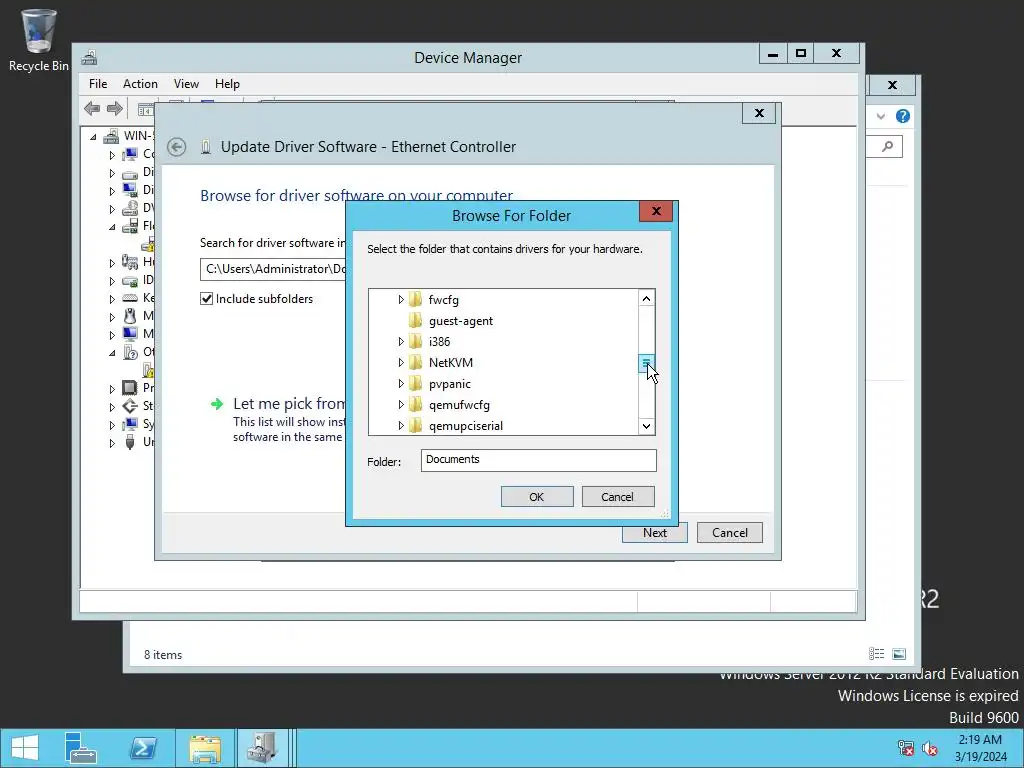Open the File menu
The width and height of the screenshot is (1024, 768).
coord(98,84)
